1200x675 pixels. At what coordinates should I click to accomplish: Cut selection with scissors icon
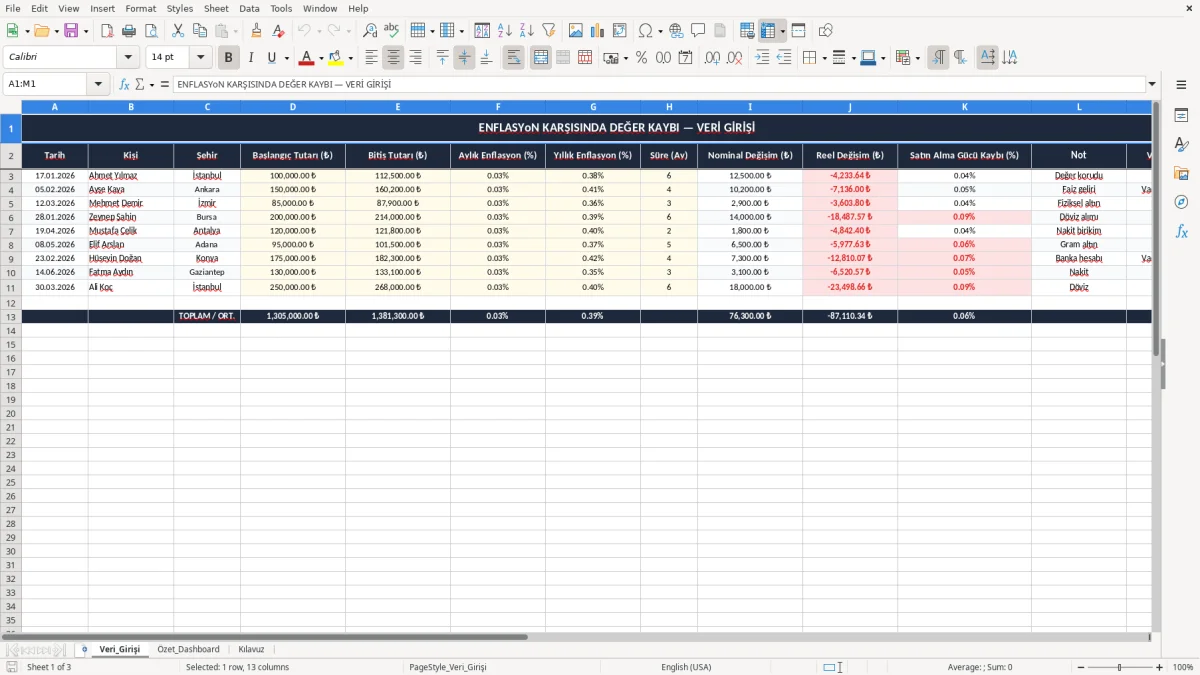point(178,31)
